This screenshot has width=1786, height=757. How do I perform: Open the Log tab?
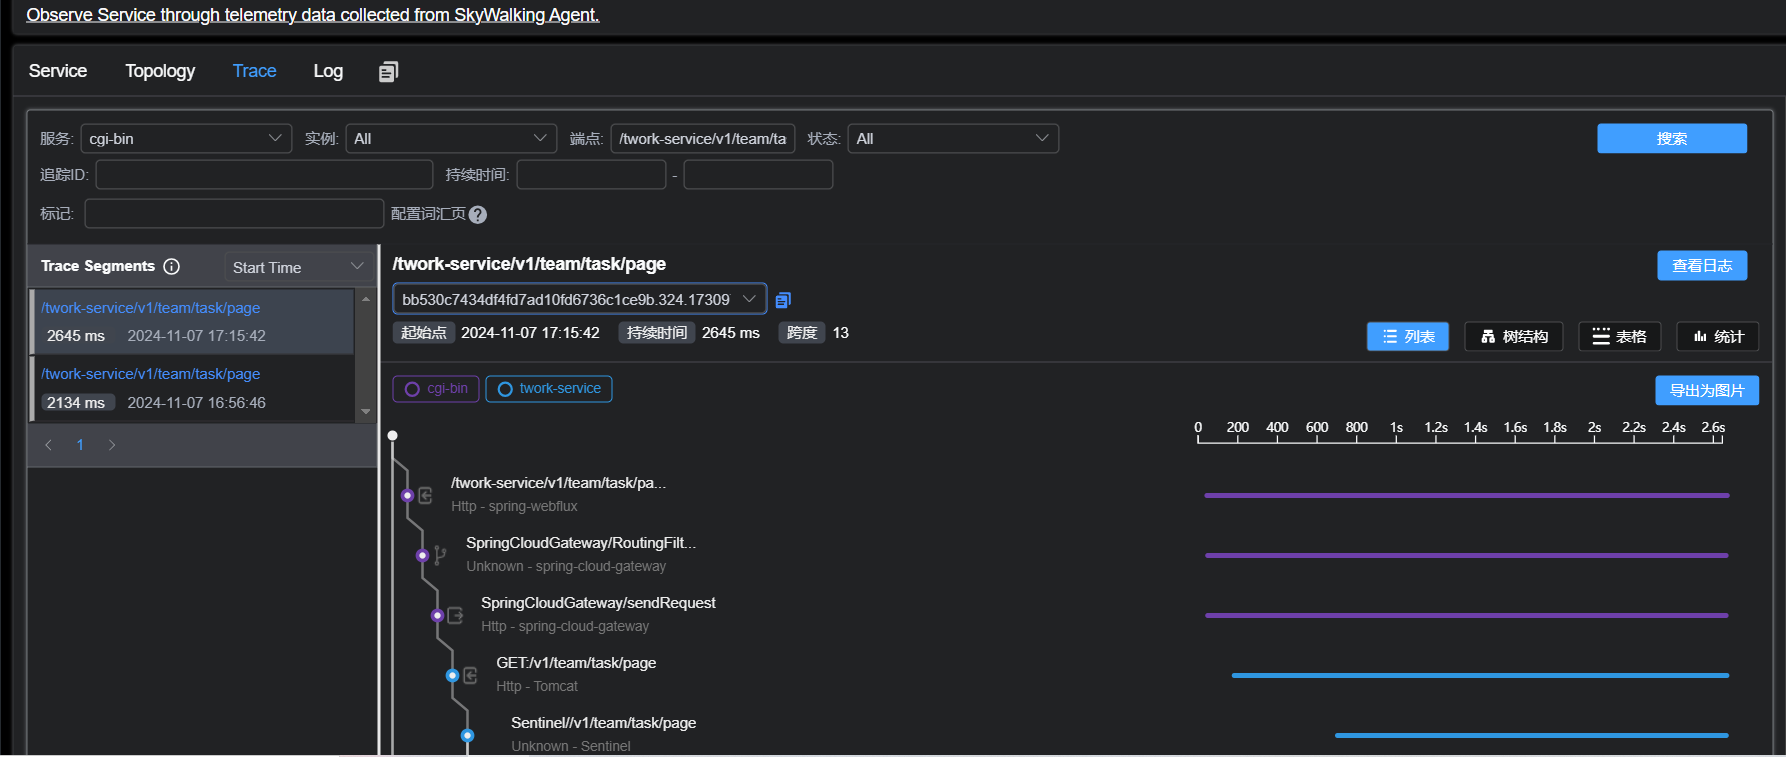click(x=328, y=71)
